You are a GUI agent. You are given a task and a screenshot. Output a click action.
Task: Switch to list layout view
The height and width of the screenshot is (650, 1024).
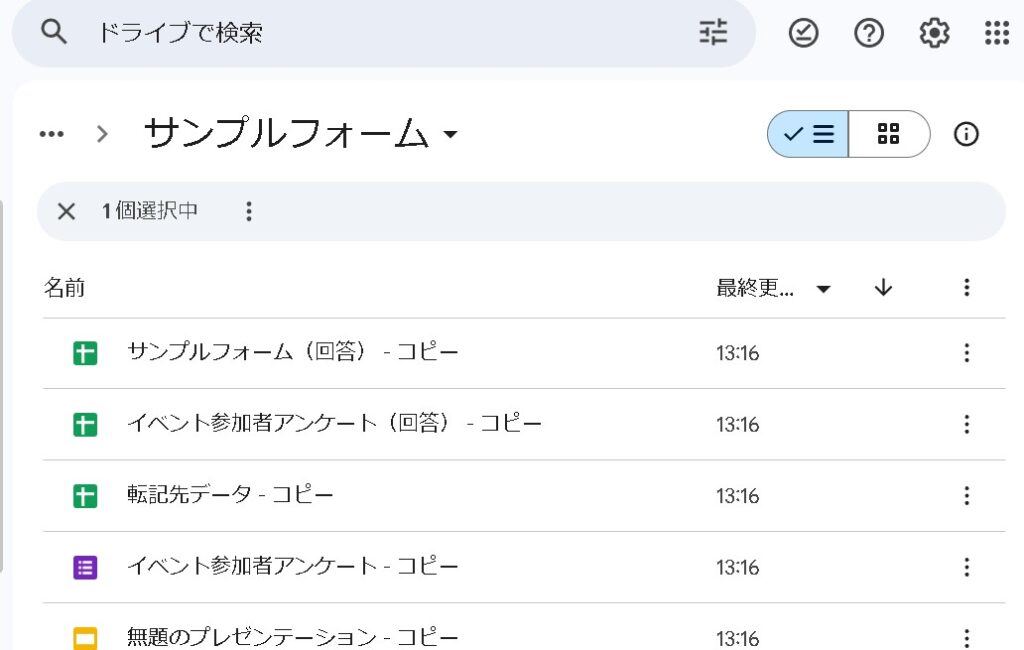(x=808, y=134)
